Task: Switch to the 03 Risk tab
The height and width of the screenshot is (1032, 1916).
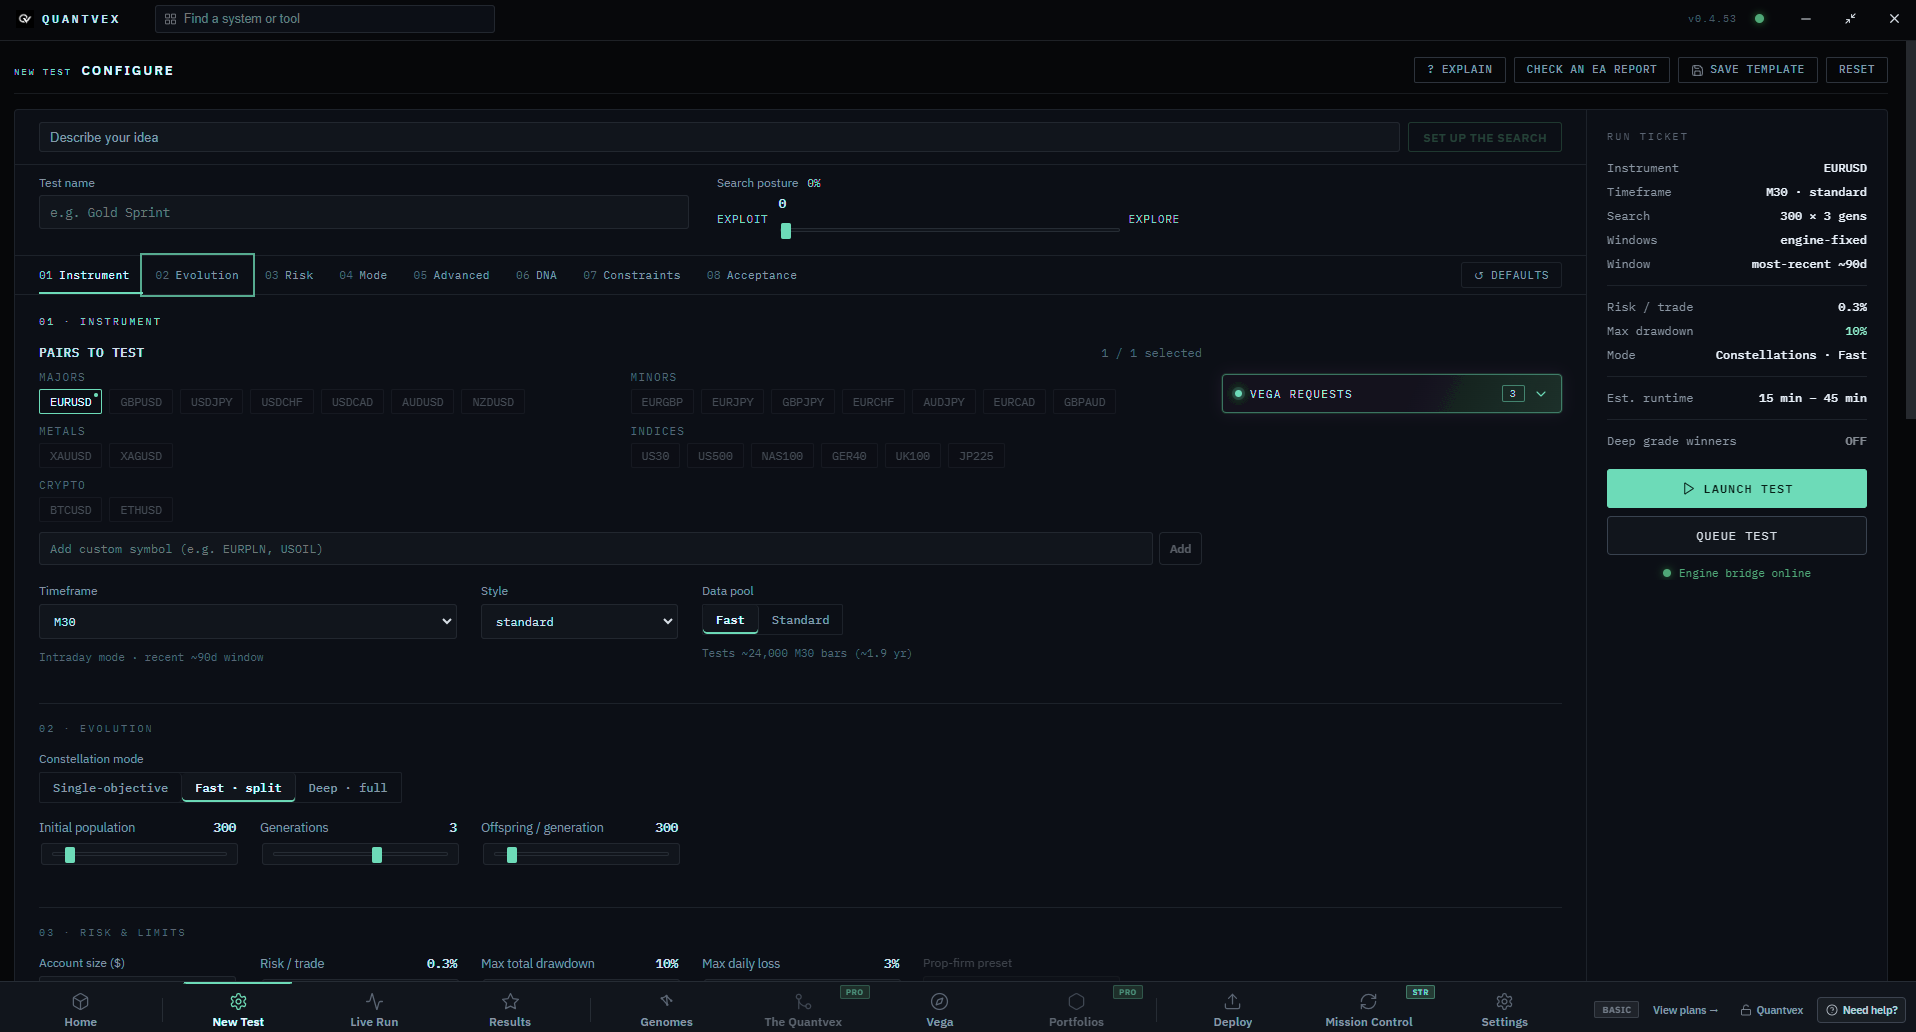Action: click(289, 275)
